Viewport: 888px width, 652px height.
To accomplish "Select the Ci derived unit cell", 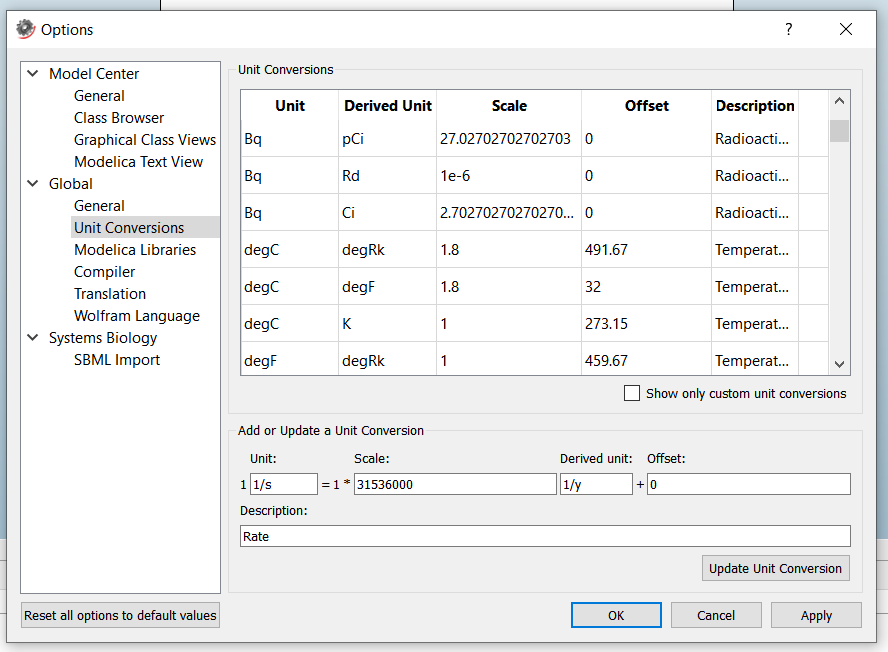I will 387,213.
